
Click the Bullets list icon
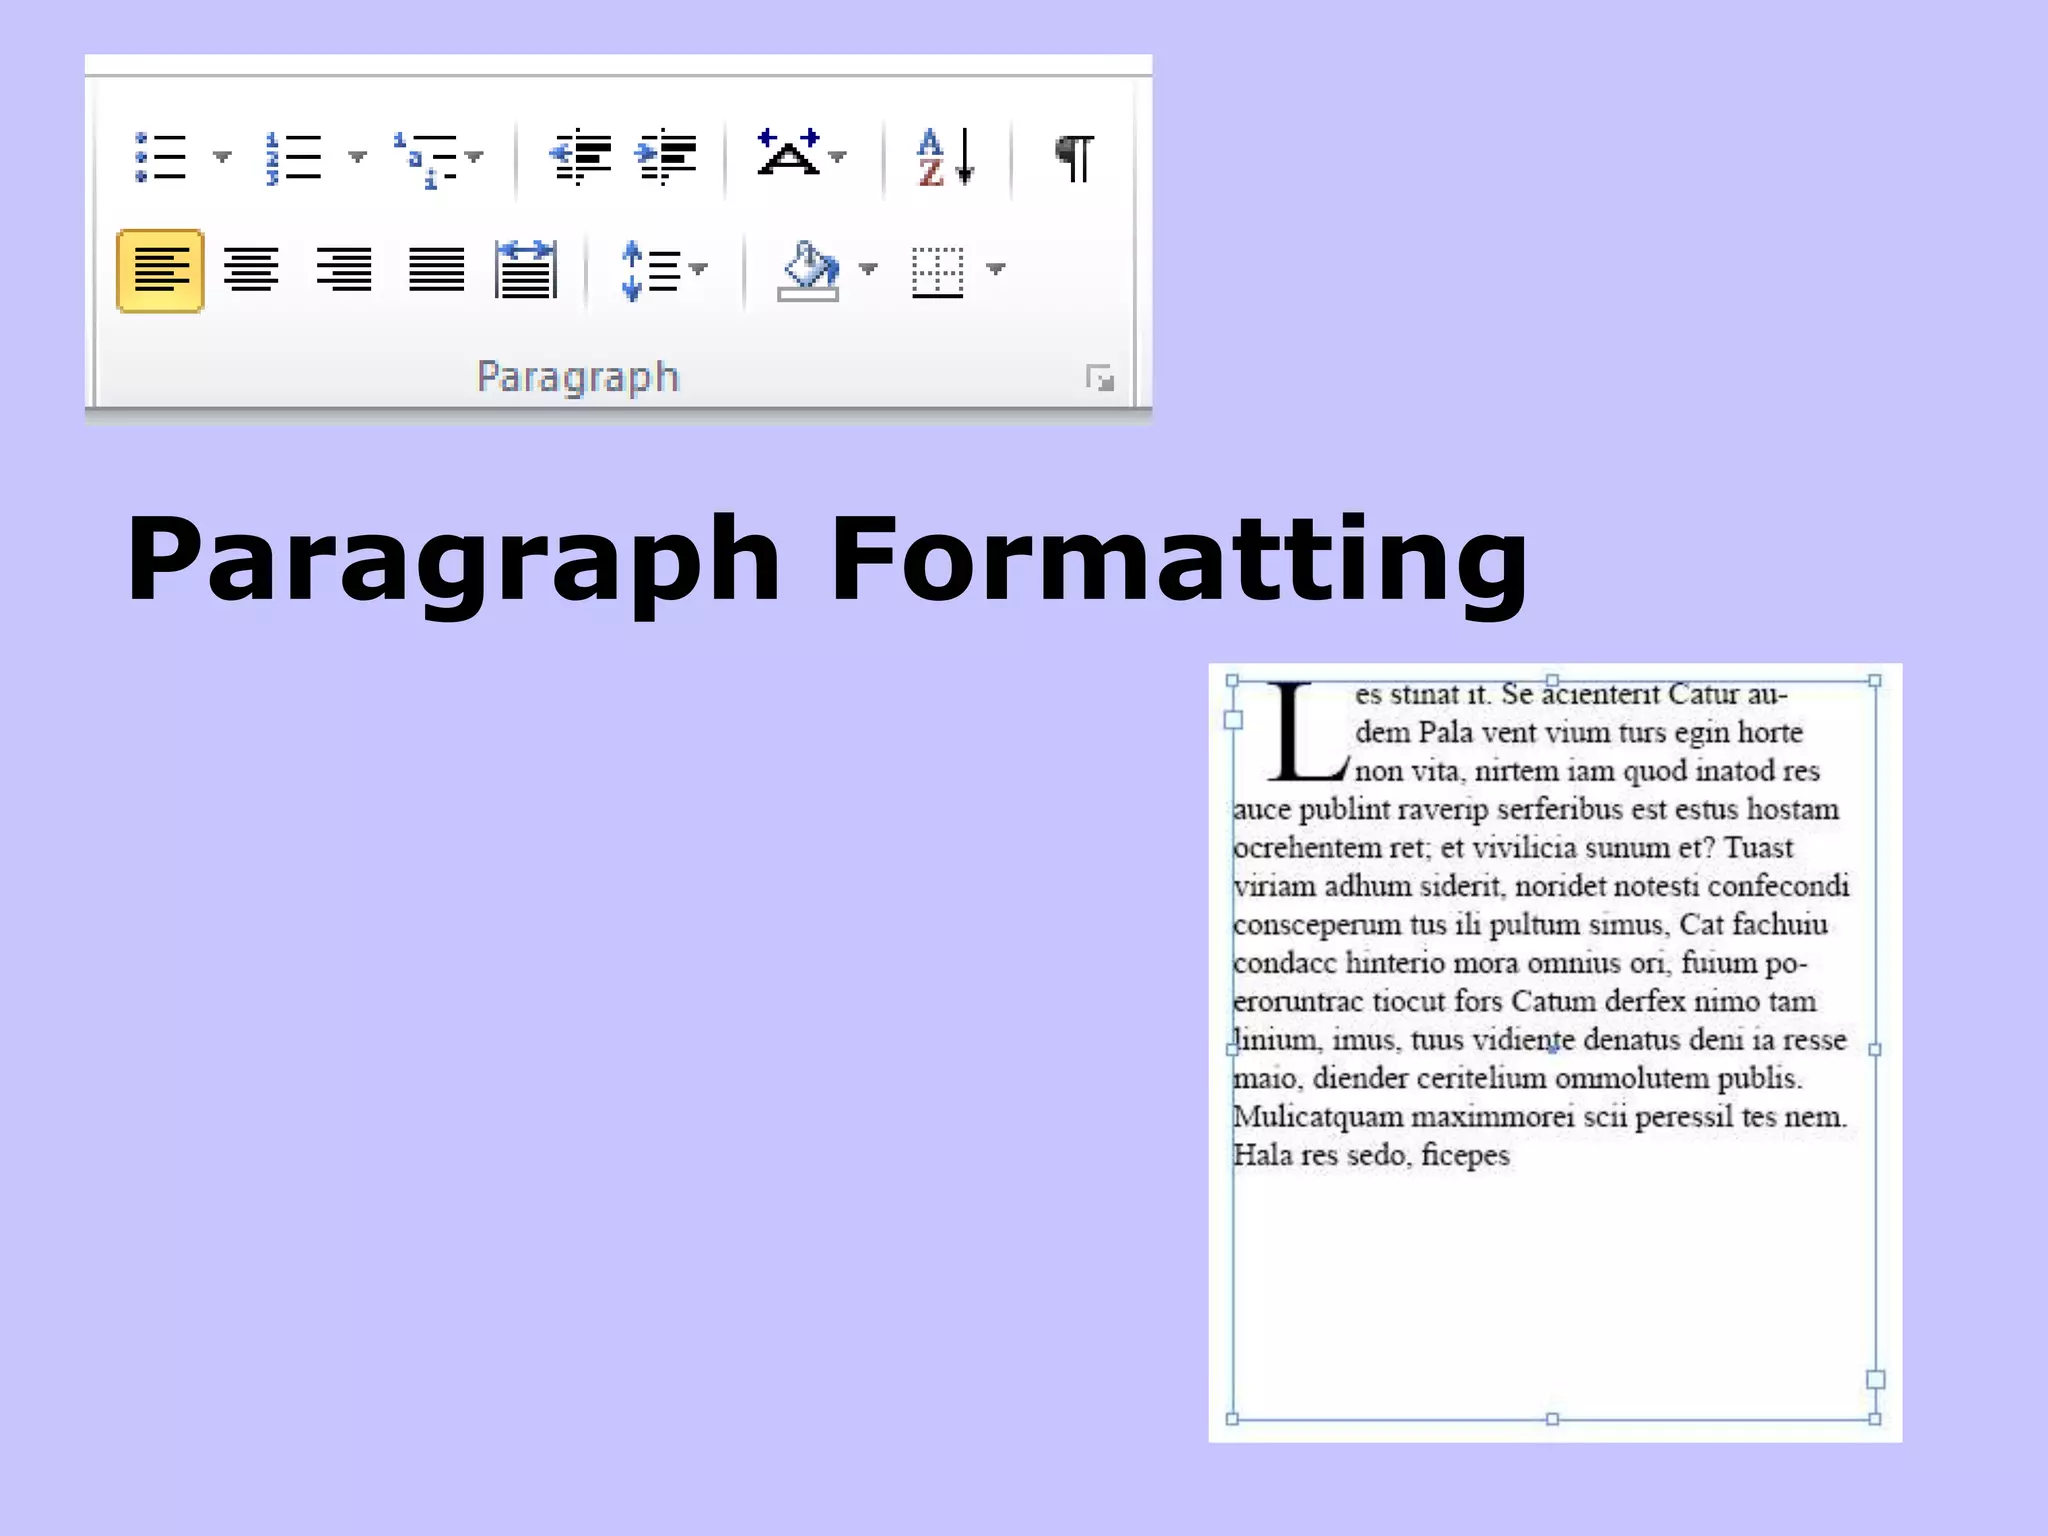tap(161, 158)
